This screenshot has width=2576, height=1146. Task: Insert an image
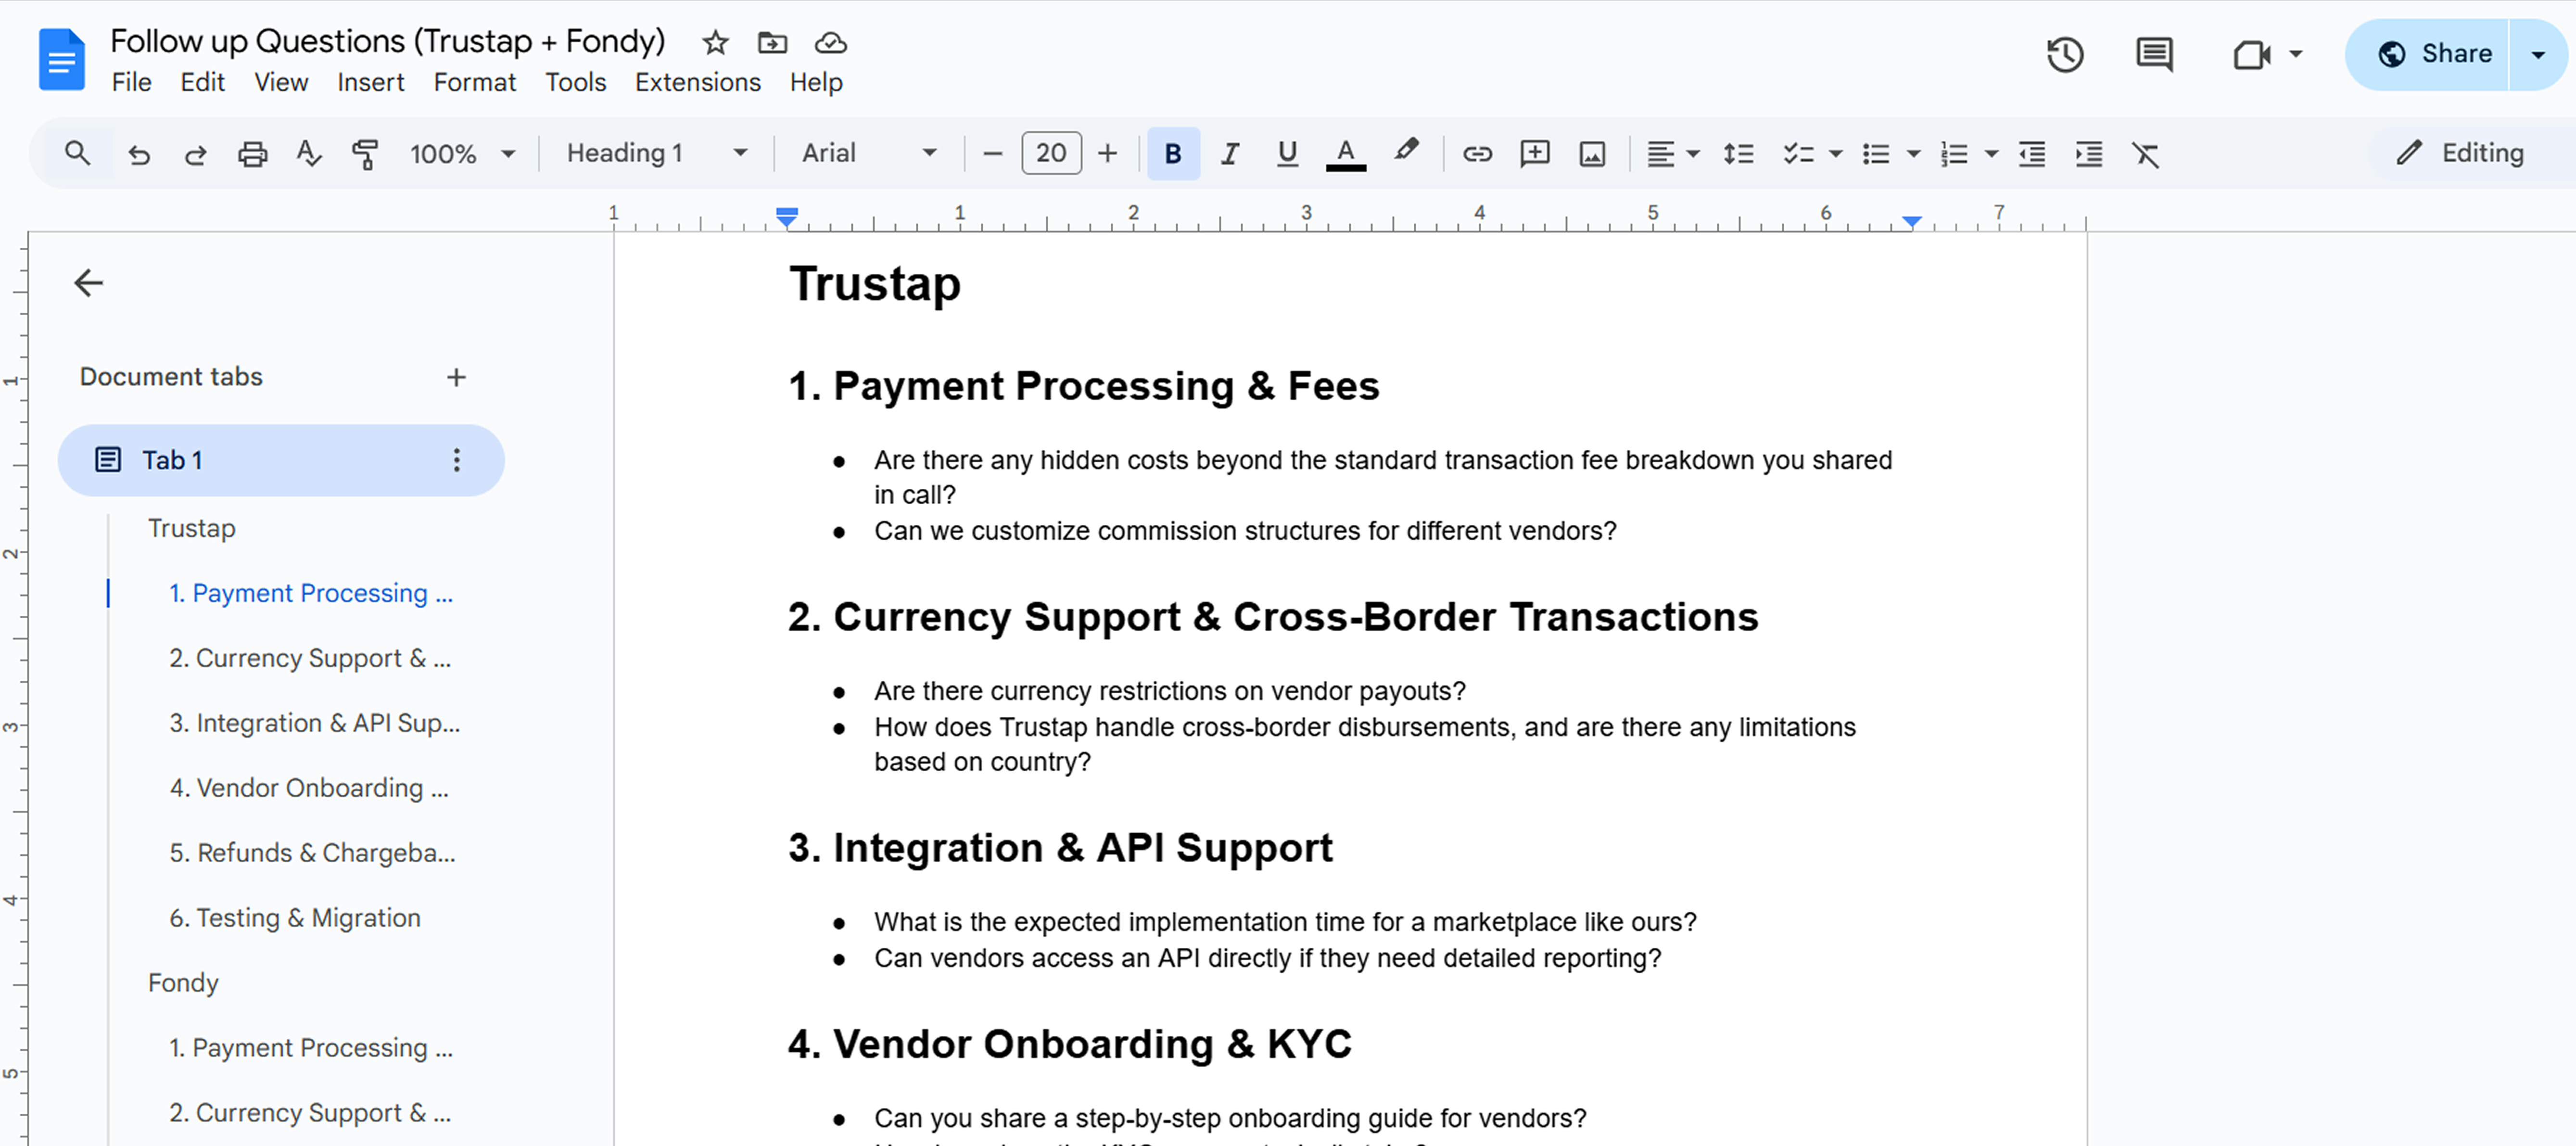coord(1592,154)
